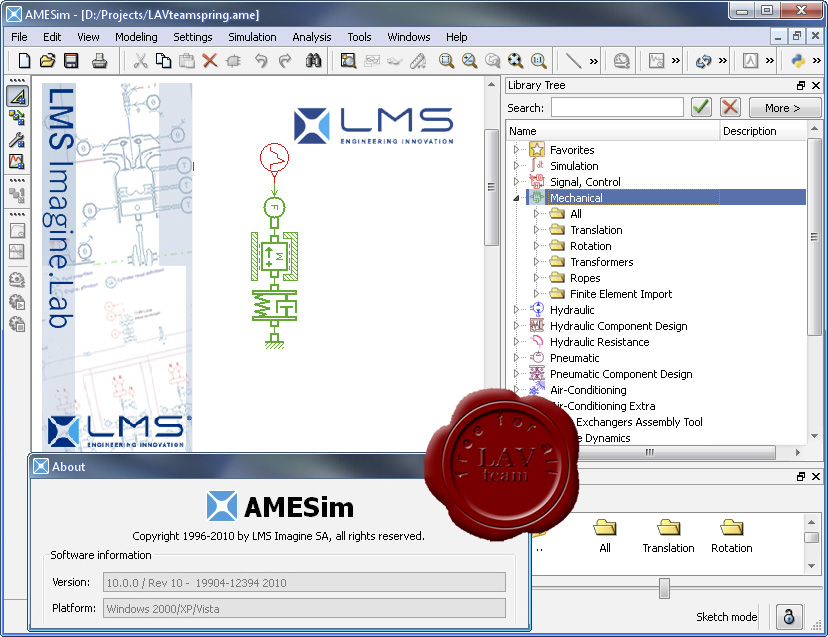Open the Settings menu

[193, 36]
